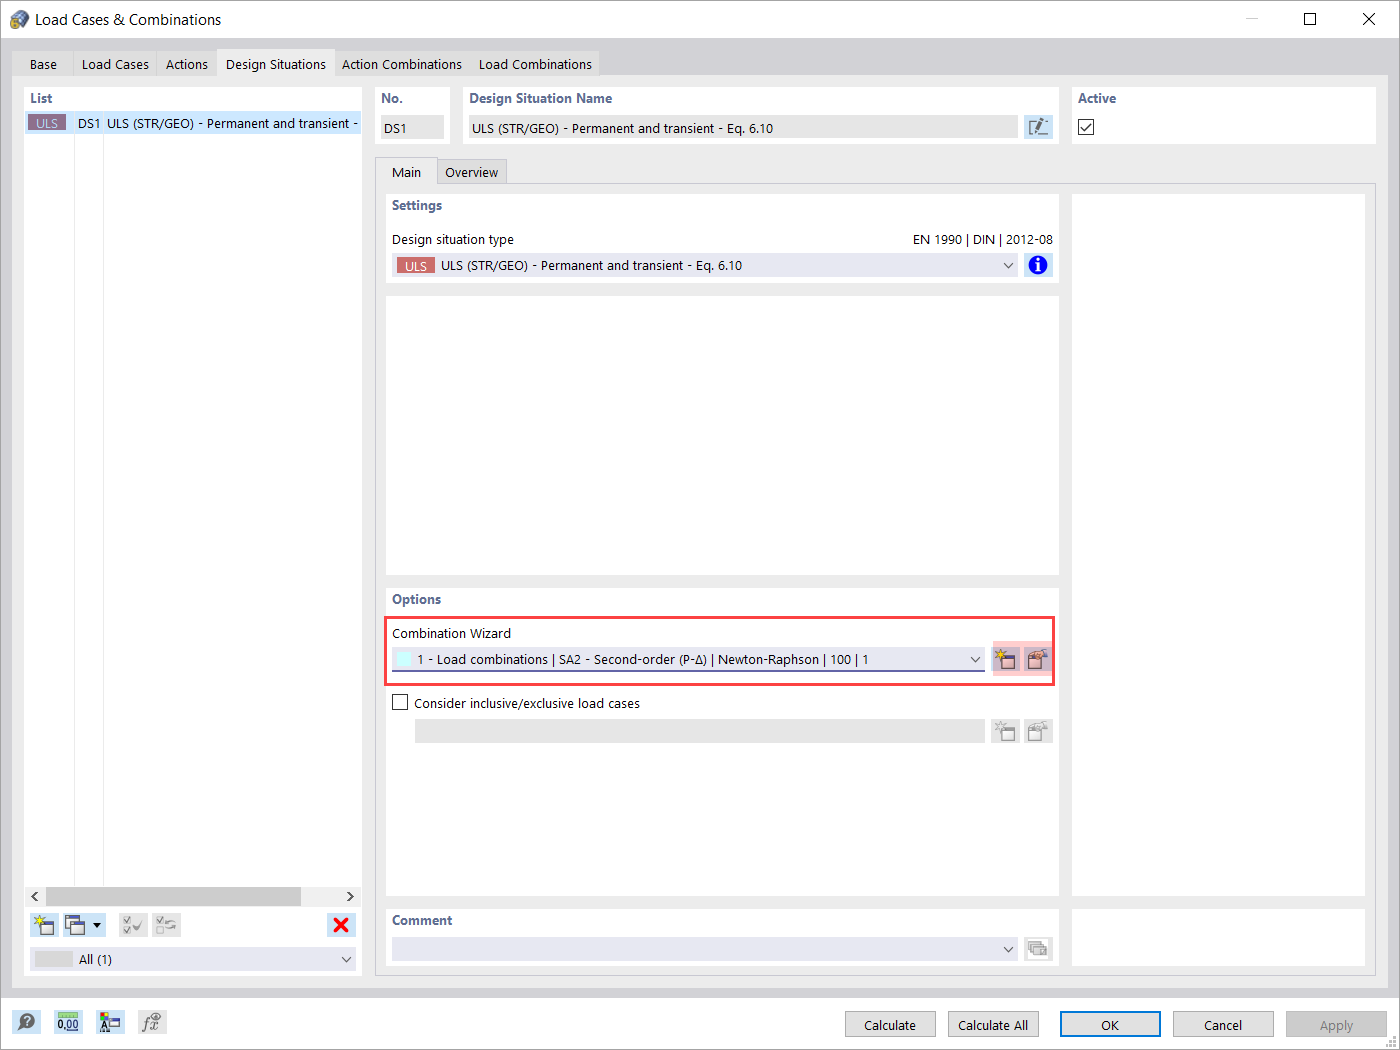Click the edit design situation name icon
Screen dimensions: 1400x1050
pos(1038,127)
